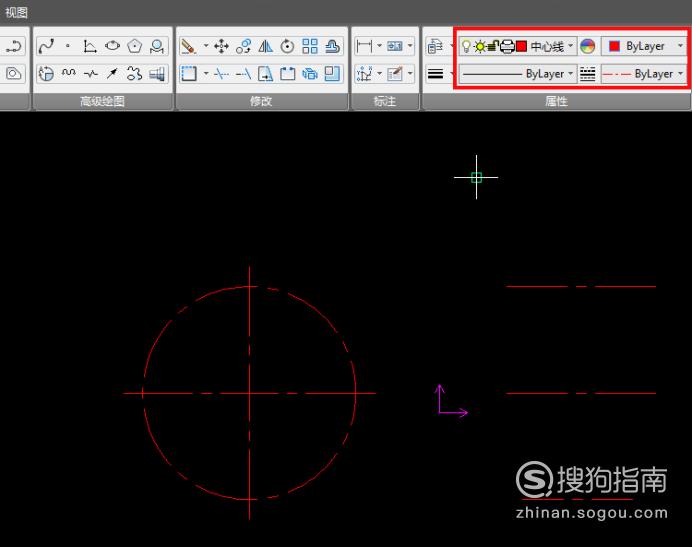Expand the 属性 panel title
This screenshot has width=692, height=547.
click(x=556, y=101)
